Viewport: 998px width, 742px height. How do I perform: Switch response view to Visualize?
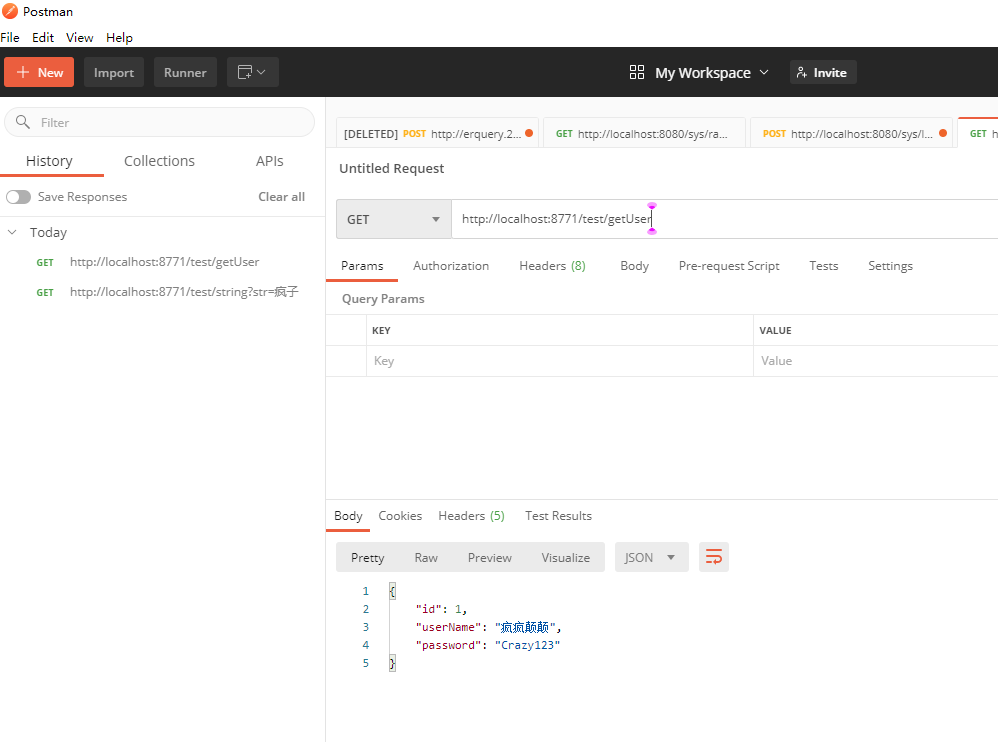565,557
